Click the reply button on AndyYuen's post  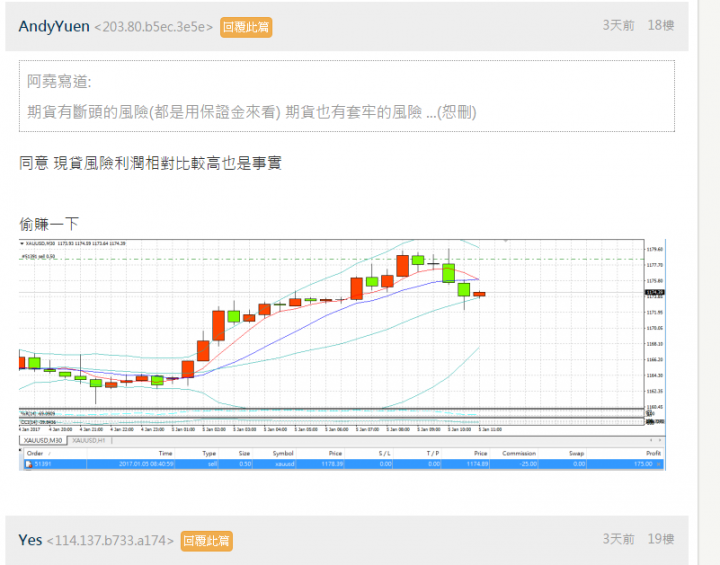pyautogui.click(x=246, y=27)
